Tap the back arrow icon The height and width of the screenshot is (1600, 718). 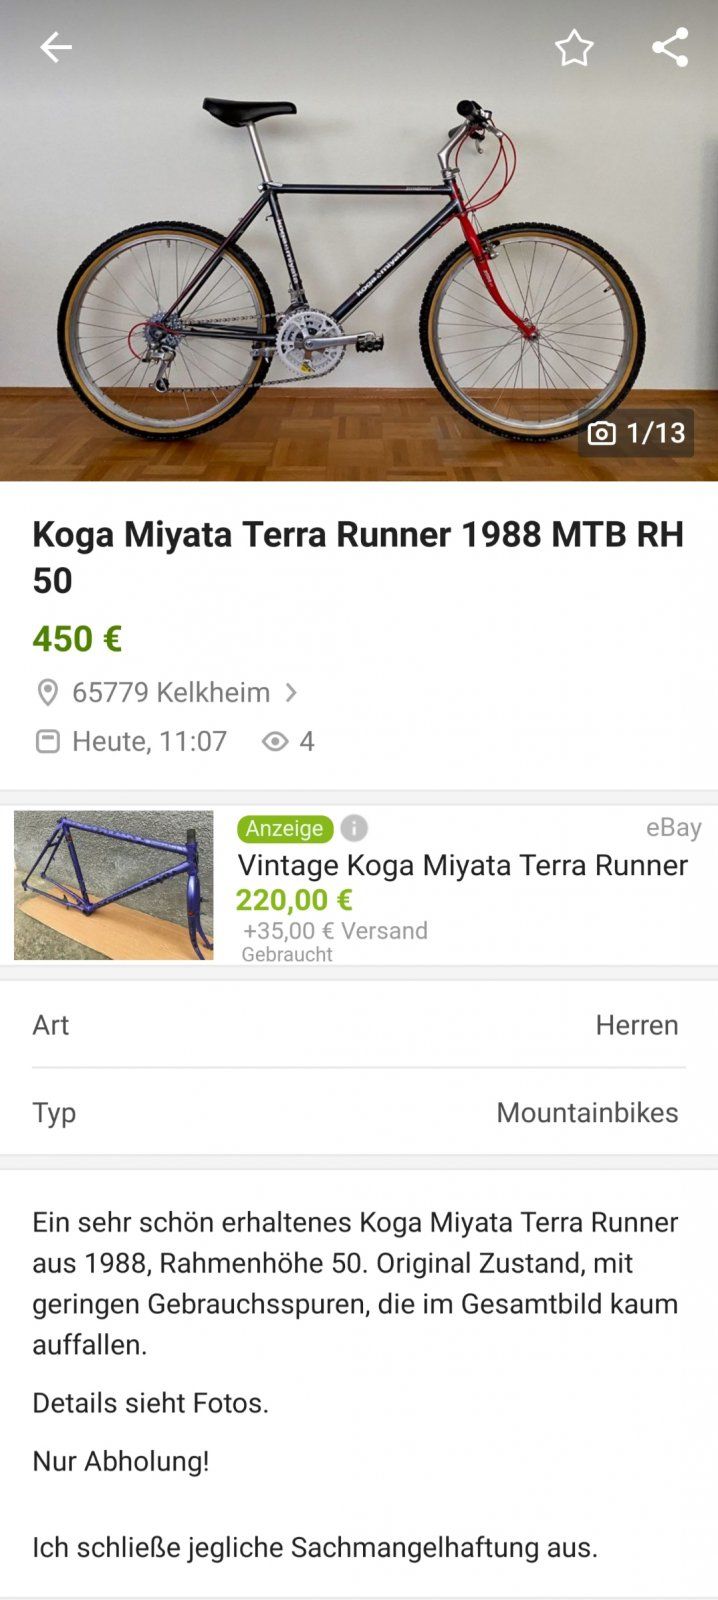pyautogui.click(x=56, y=47)
